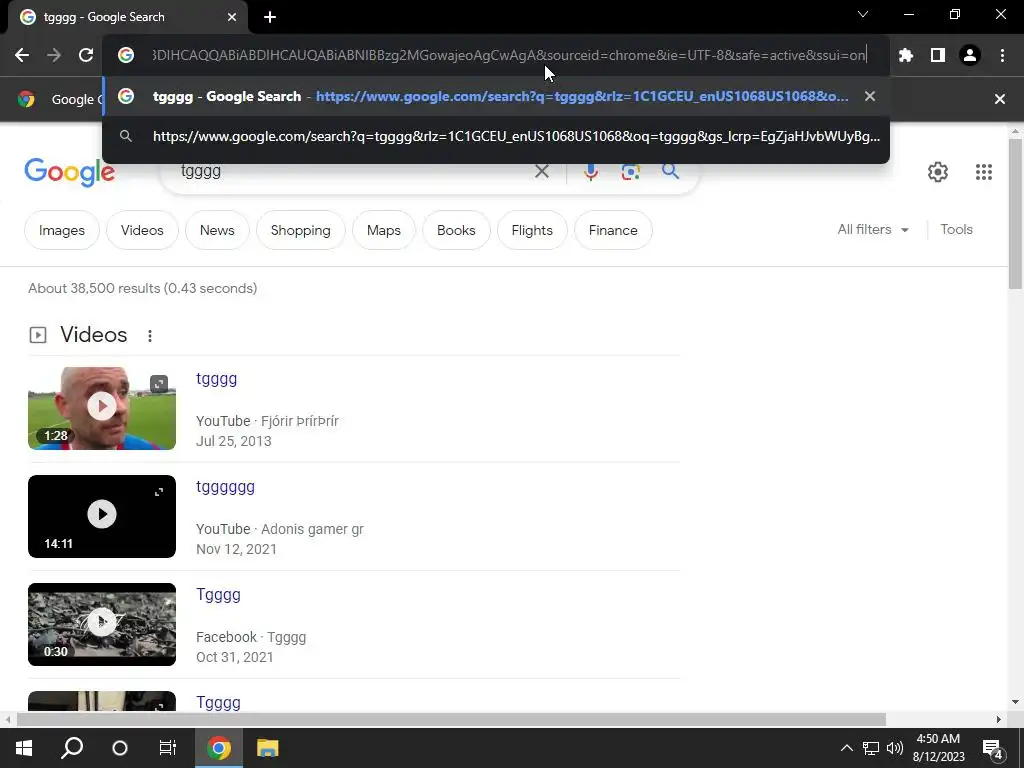Open the Tgggg Facebook video link from Oct 31, 2021
The image size is (1024, 768).
point(218,595)
